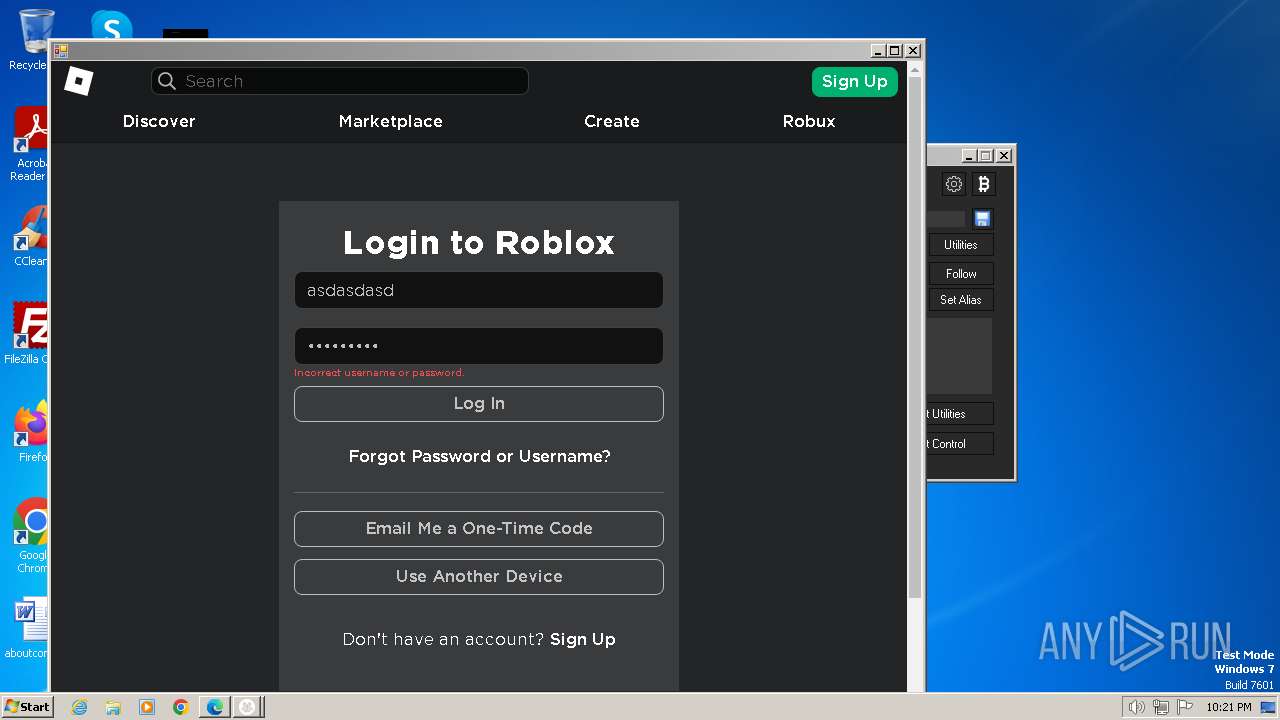Click Email Me a One-Time Code
Viewport: 1280px width, 720px height.
point(479,529)
